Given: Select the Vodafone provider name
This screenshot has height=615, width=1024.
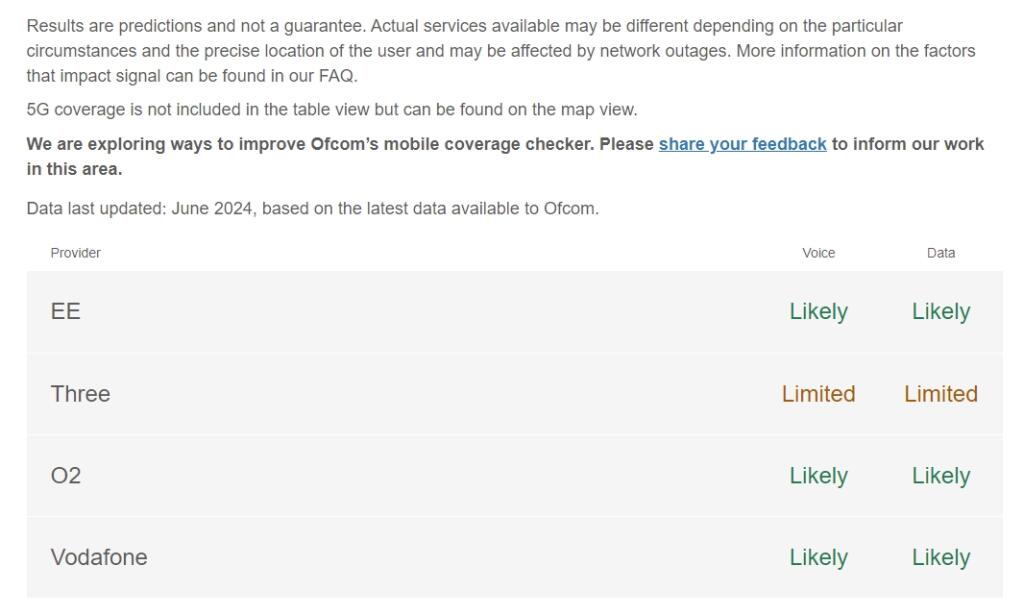Looking at the screenshot, I should [99, 557].
